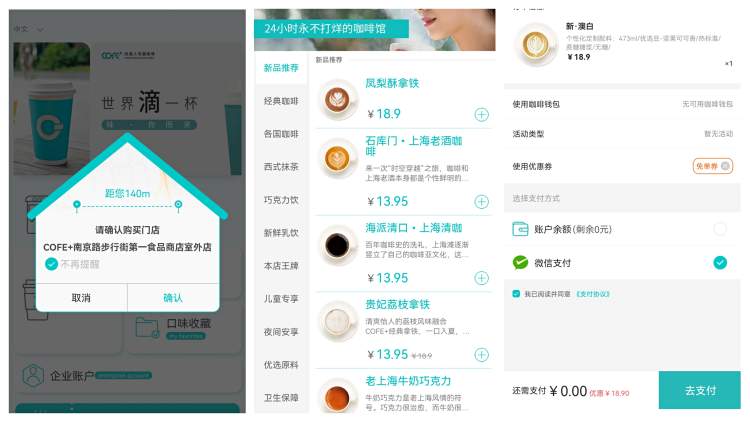This screenshot has width=750, height=422.
Task: Tap the 账户余额 wallet icon
Action: (x=520, y=229)
